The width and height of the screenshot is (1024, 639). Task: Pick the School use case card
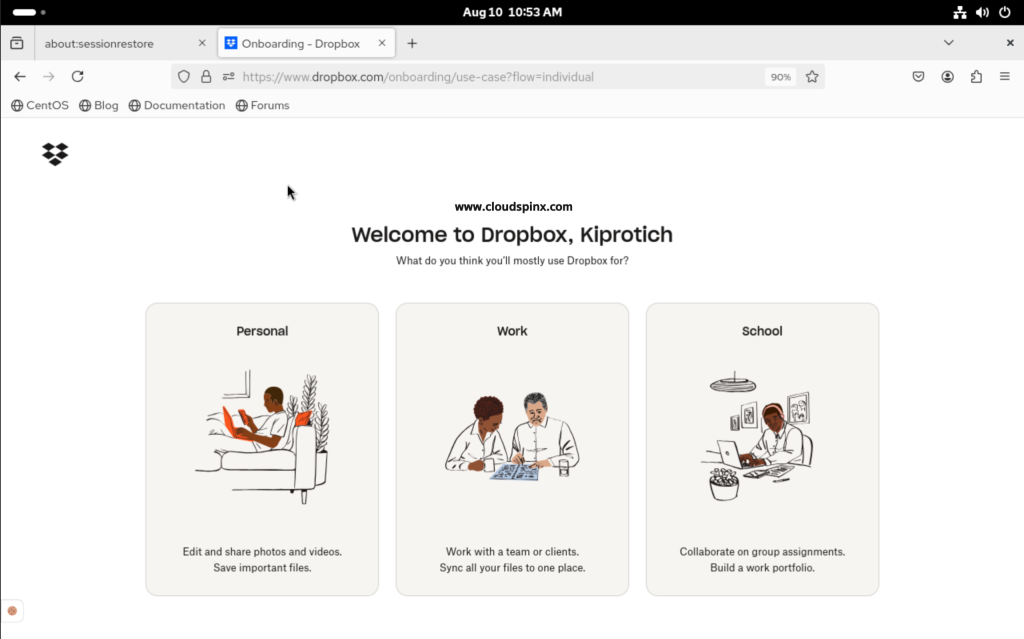point(762,449)
